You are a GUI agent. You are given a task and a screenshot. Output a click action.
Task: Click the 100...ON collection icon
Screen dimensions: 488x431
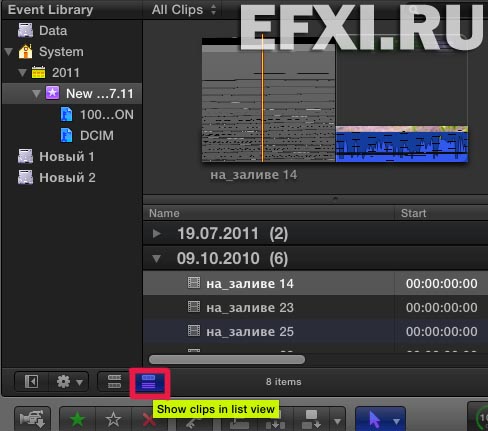pos(66,114)
